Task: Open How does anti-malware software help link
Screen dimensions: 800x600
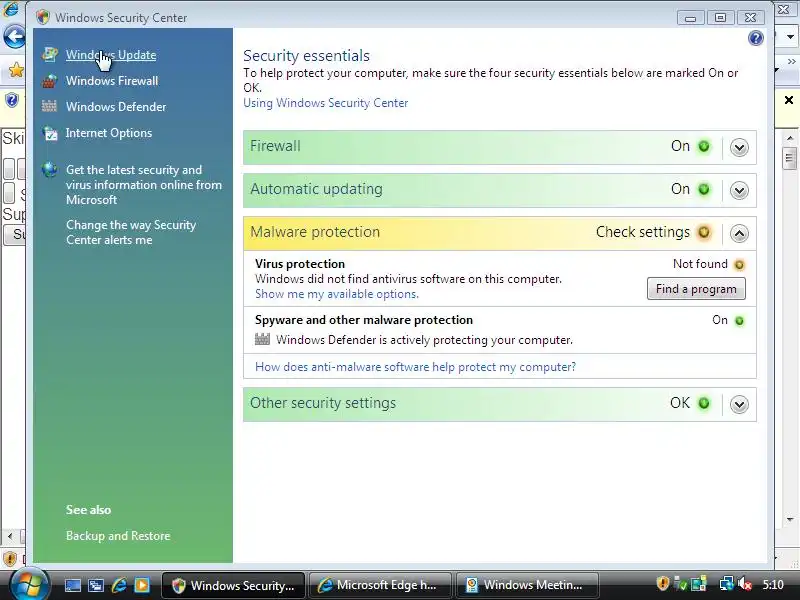Action: pos(415,367)
